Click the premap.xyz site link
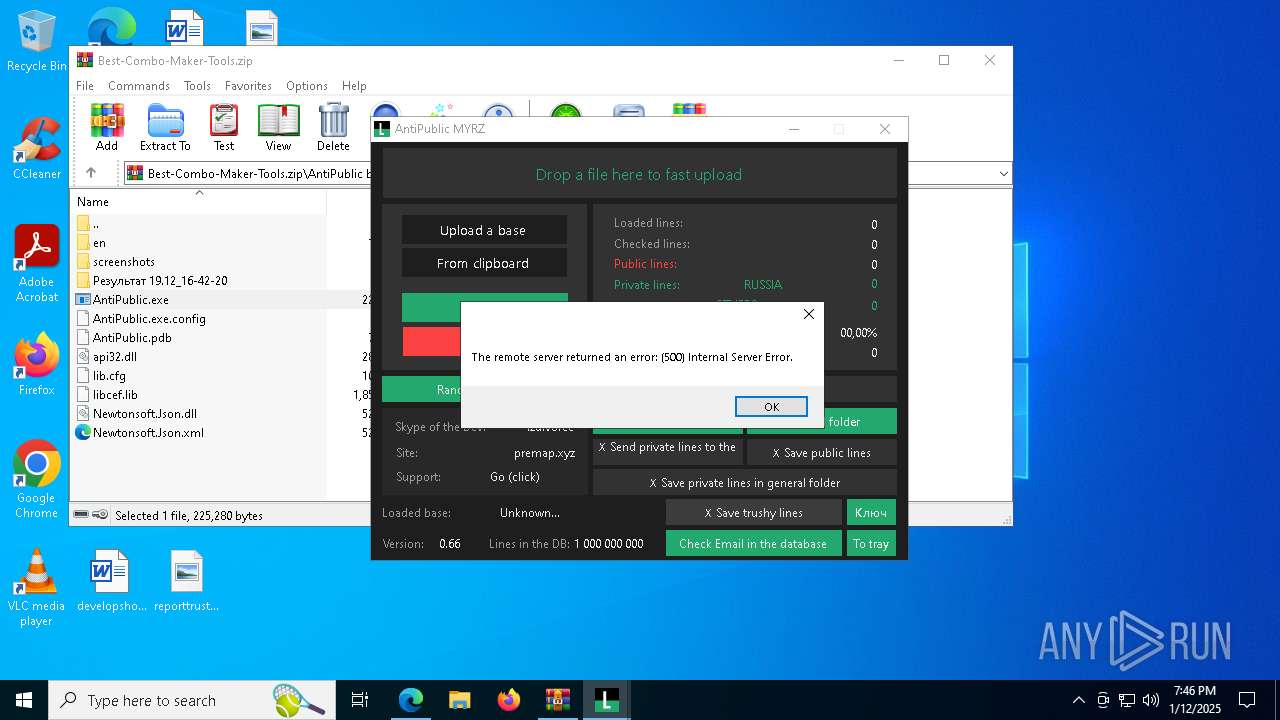 544,453
